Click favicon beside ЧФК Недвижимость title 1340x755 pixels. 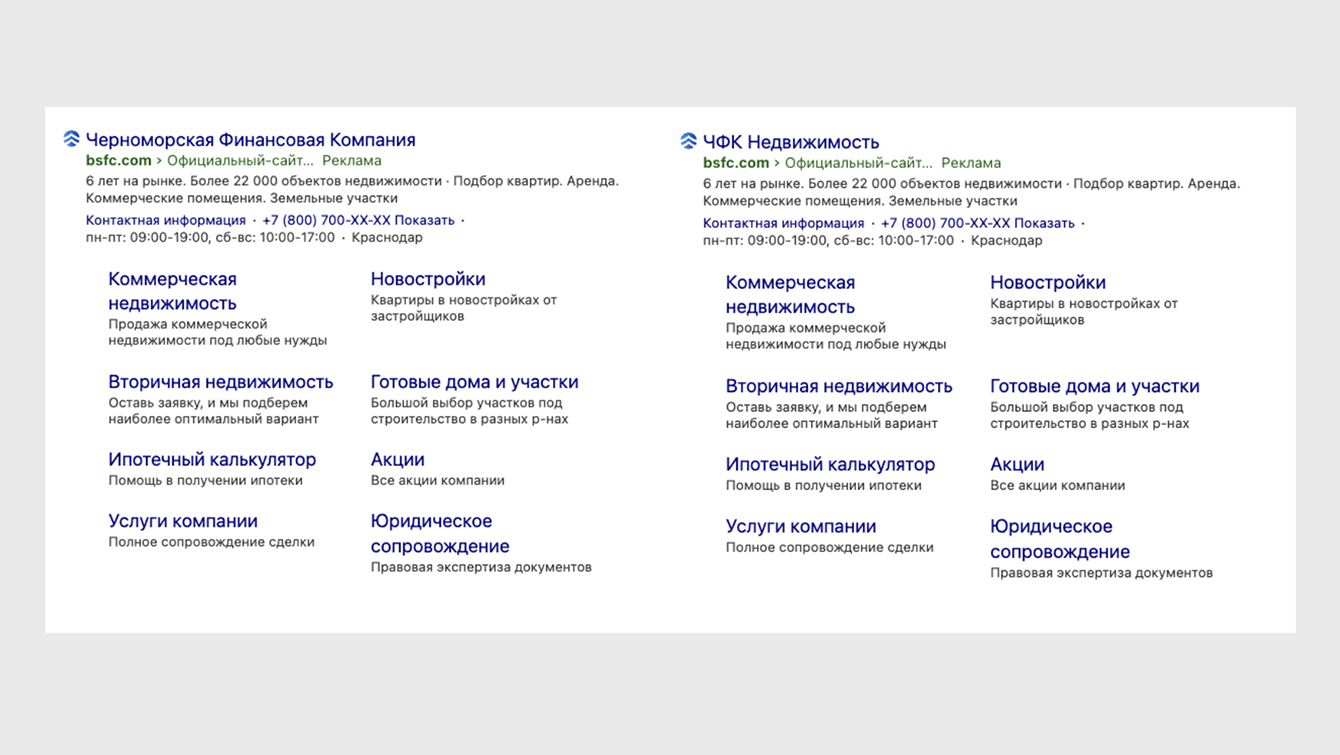(x=688, y=141)
